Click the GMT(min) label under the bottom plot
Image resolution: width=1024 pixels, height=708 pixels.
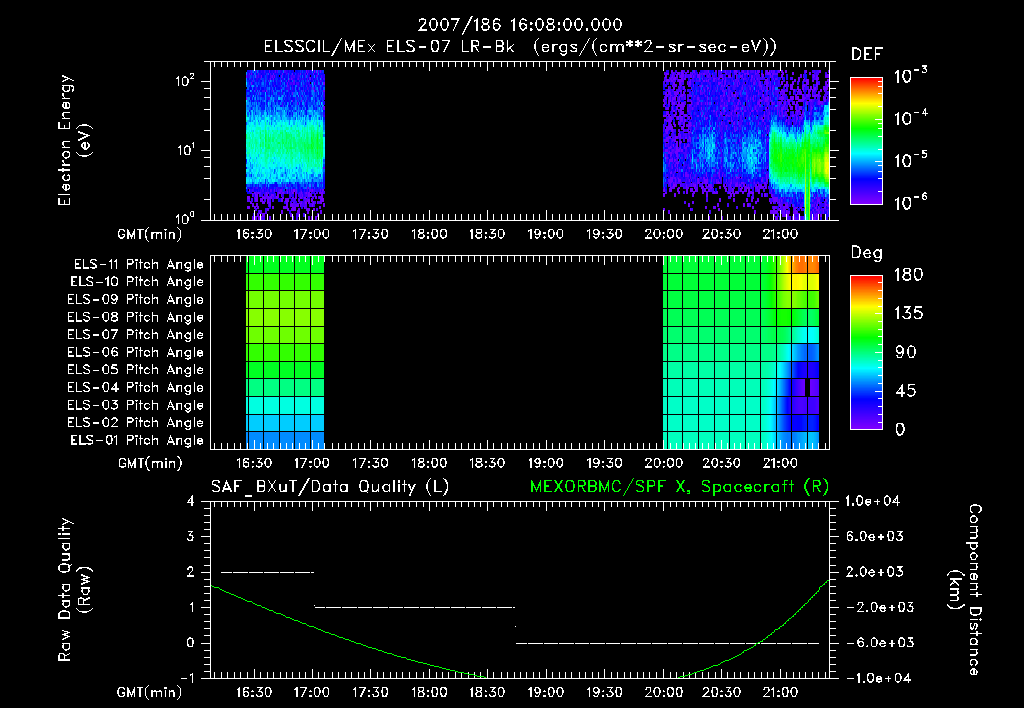coord(150,692)
